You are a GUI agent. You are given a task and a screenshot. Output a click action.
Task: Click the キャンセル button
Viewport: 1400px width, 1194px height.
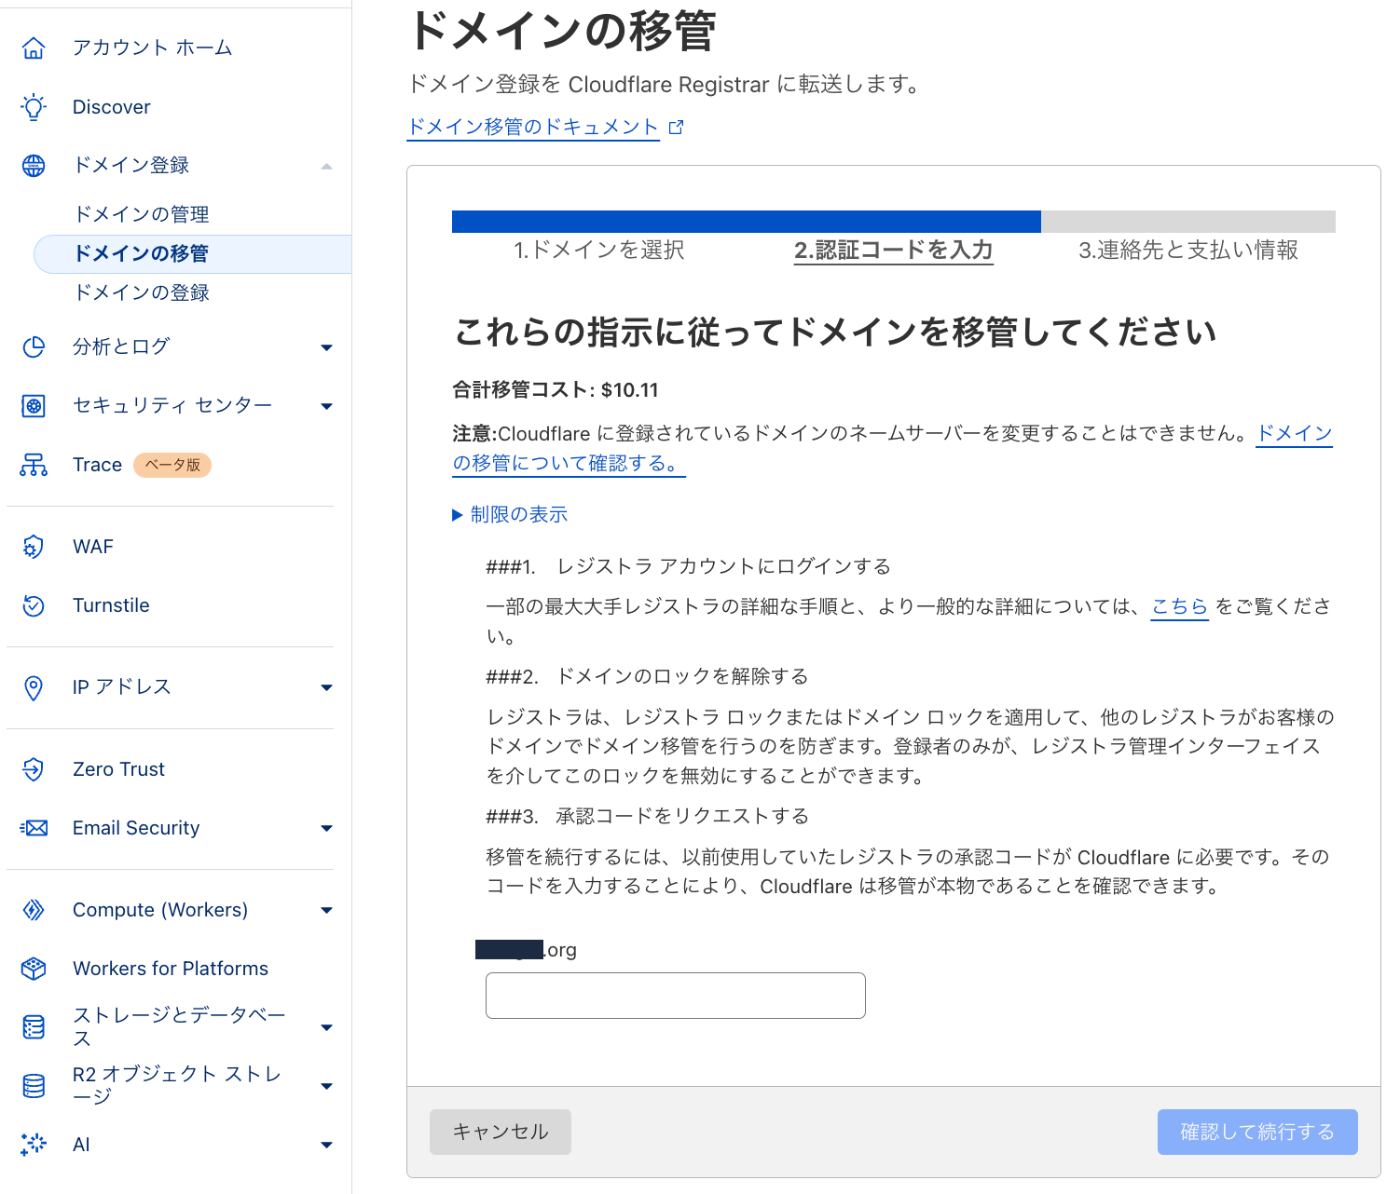tap(500, 1132)
